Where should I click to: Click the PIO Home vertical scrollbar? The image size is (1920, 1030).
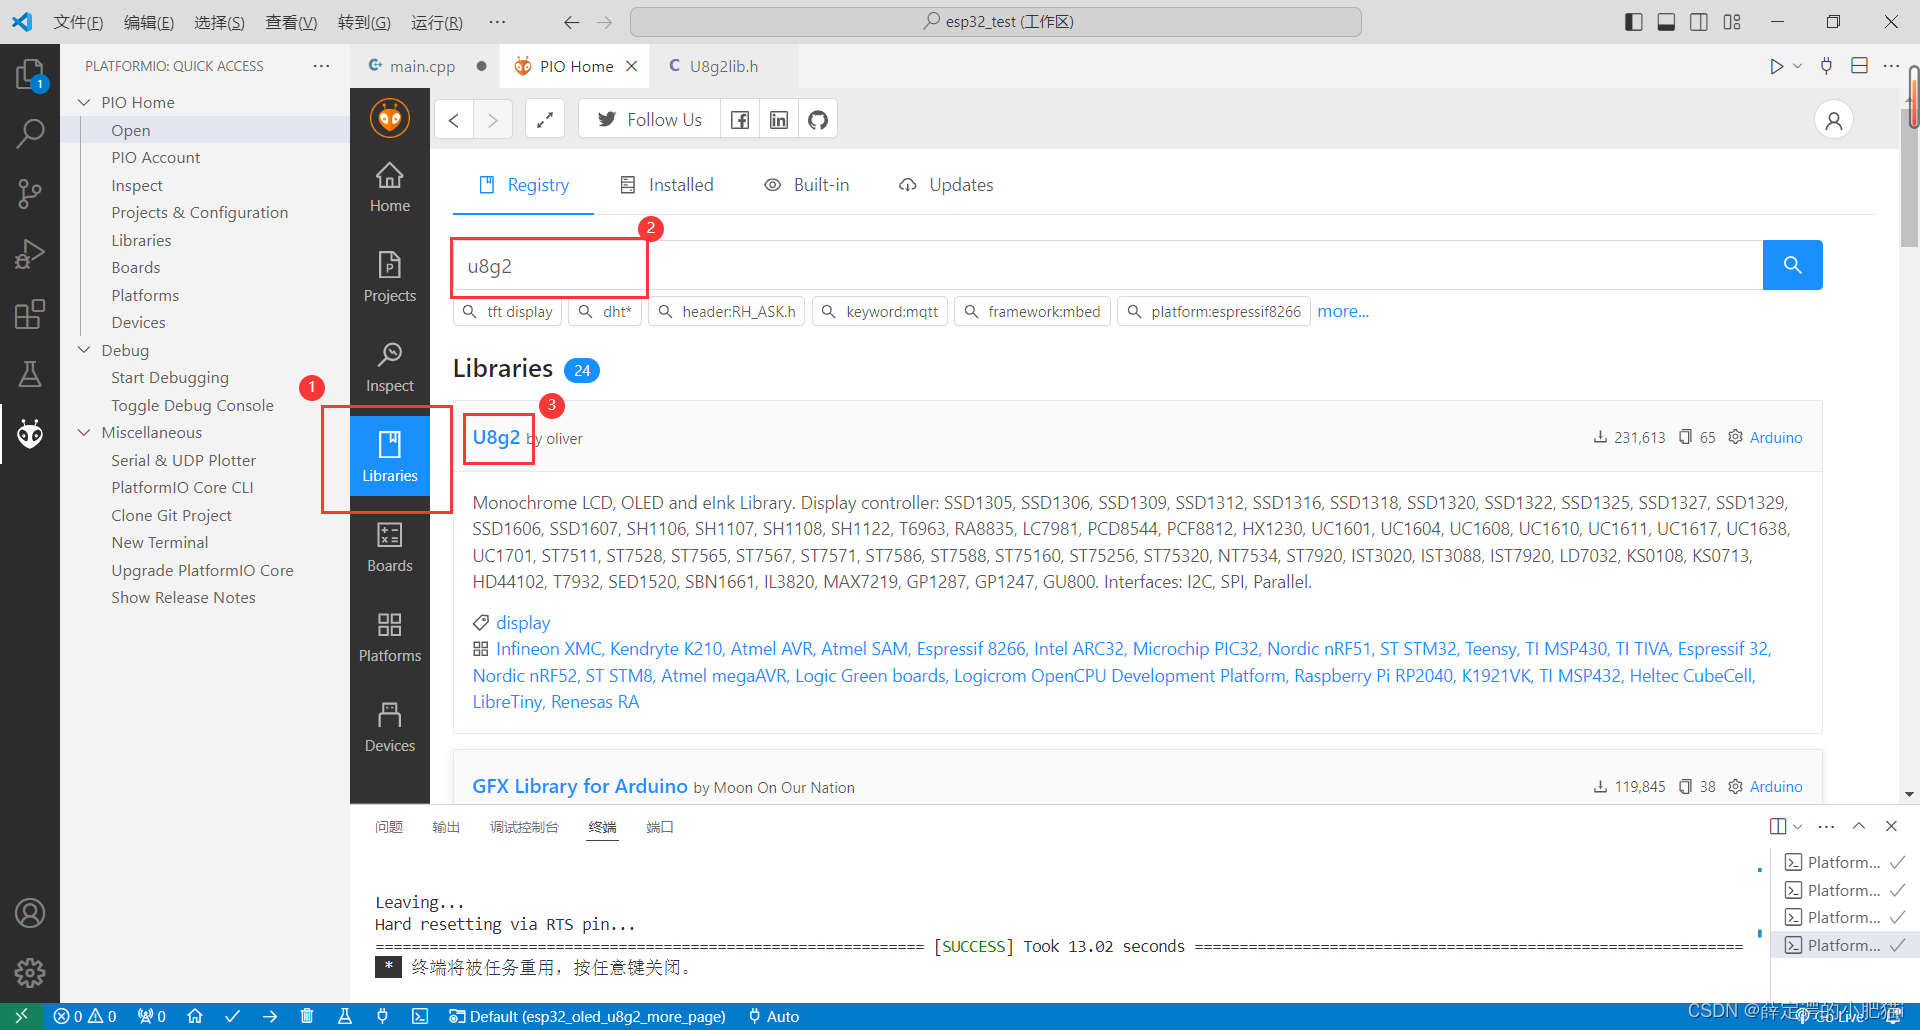click(1910, 177)
